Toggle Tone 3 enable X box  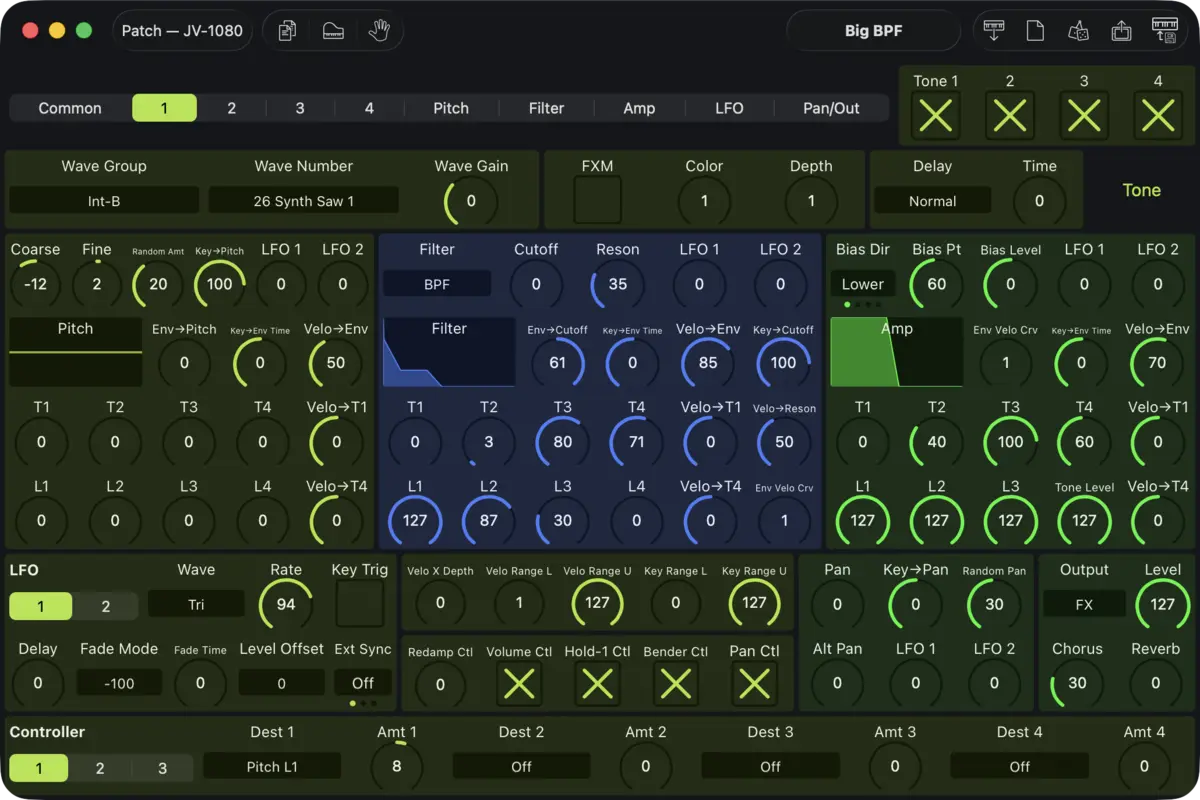[x=1084, y=116]
